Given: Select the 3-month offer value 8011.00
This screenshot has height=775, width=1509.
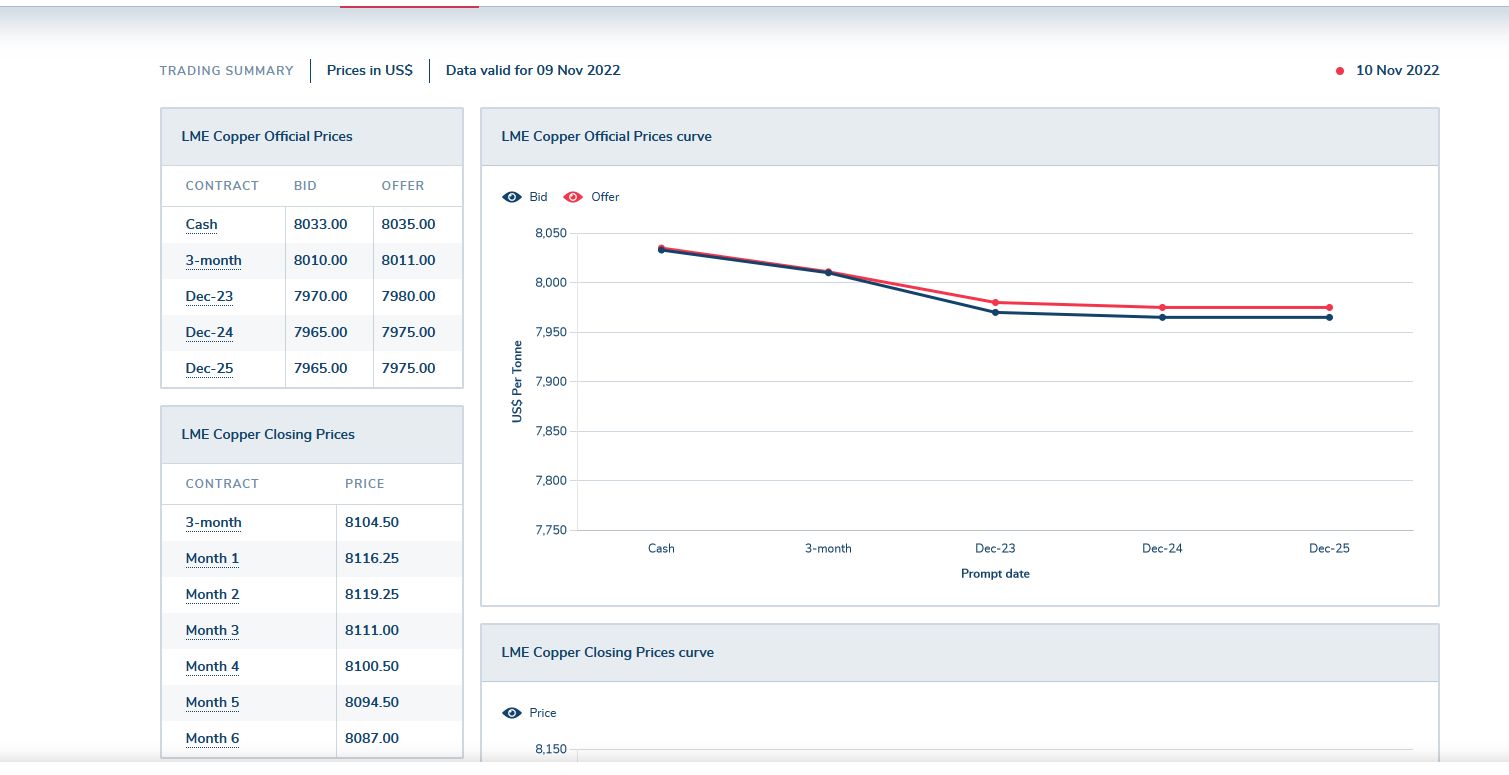Looking at the screenshot, I should coord(408,261).
